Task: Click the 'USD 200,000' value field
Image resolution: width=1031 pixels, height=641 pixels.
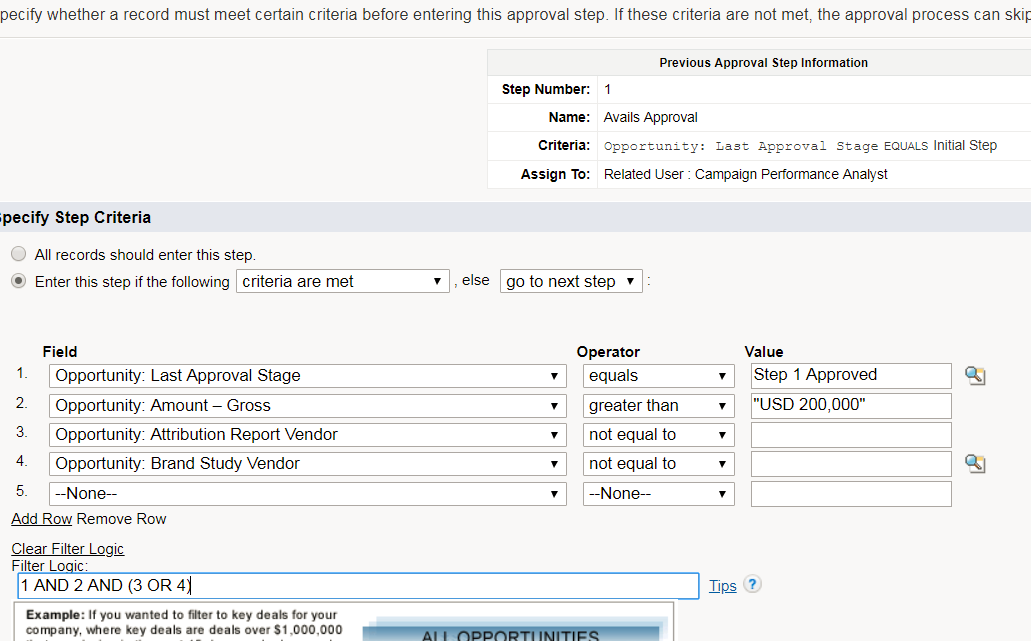Action: (851, 405)
